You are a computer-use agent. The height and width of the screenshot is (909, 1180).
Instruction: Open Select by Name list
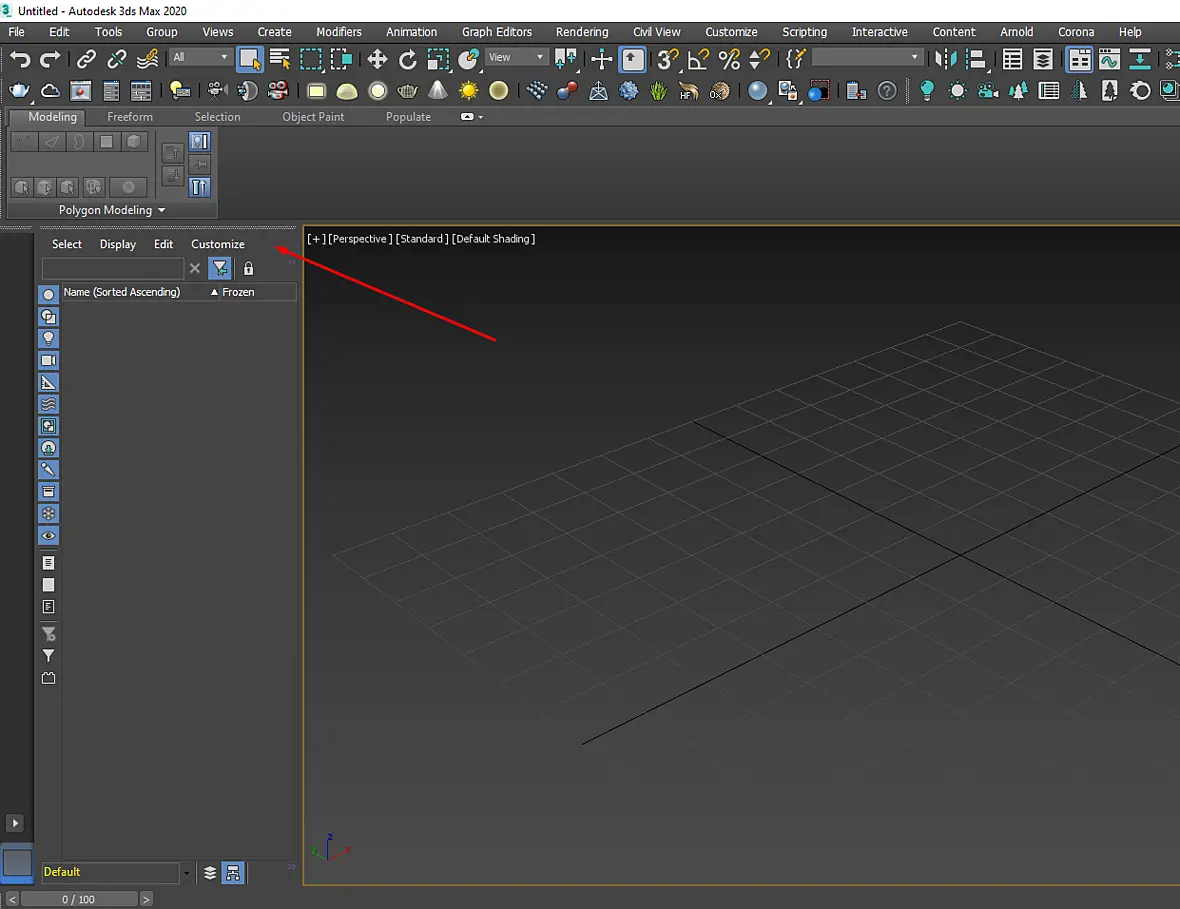click(x=280, y=59)
